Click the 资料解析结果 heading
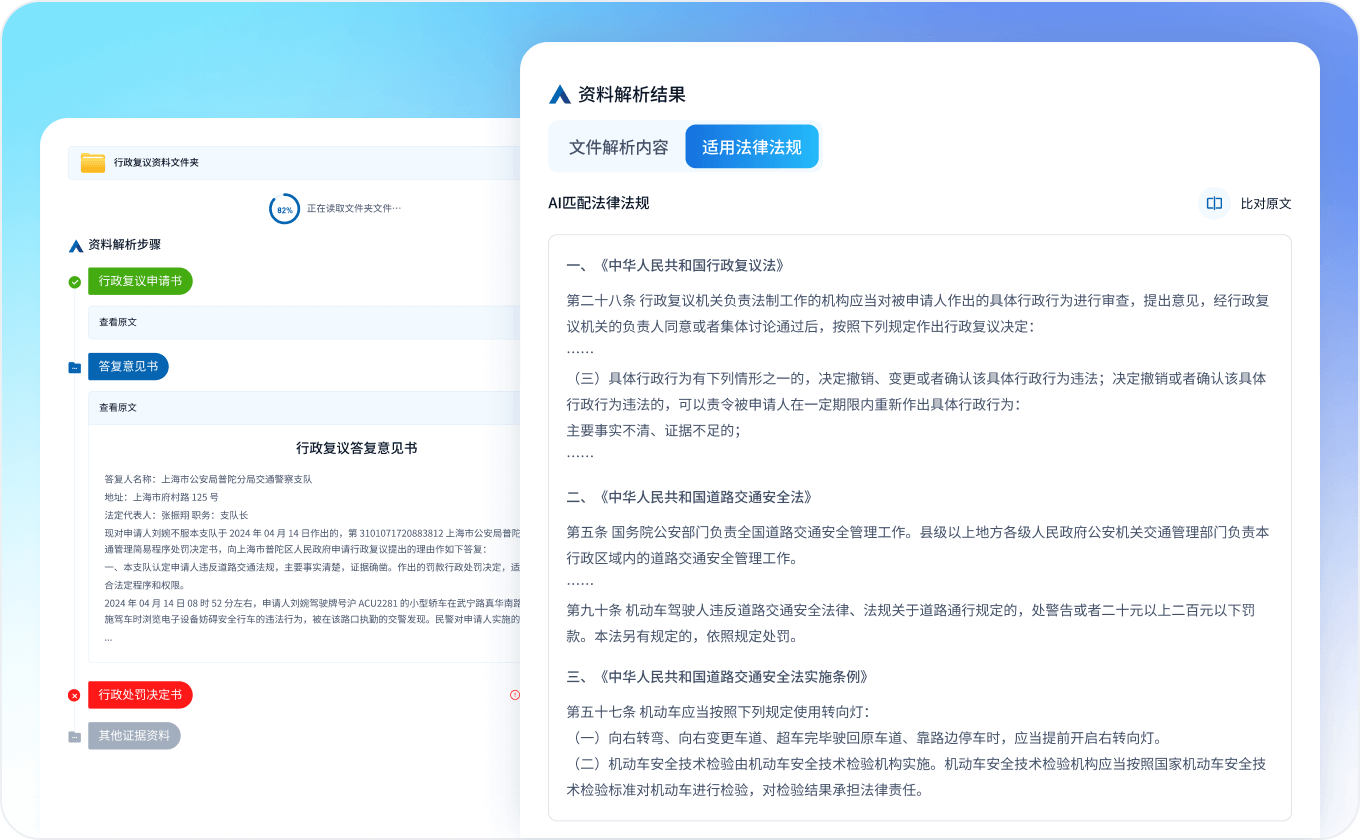 coord(632,95)
